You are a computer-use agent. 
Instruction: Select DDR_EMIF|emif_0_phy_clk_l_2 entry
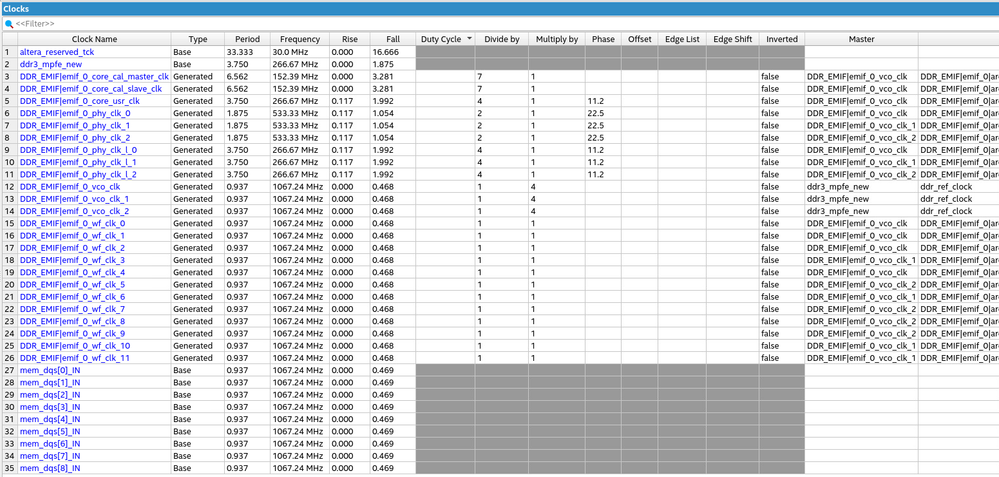tap(78, 174)
